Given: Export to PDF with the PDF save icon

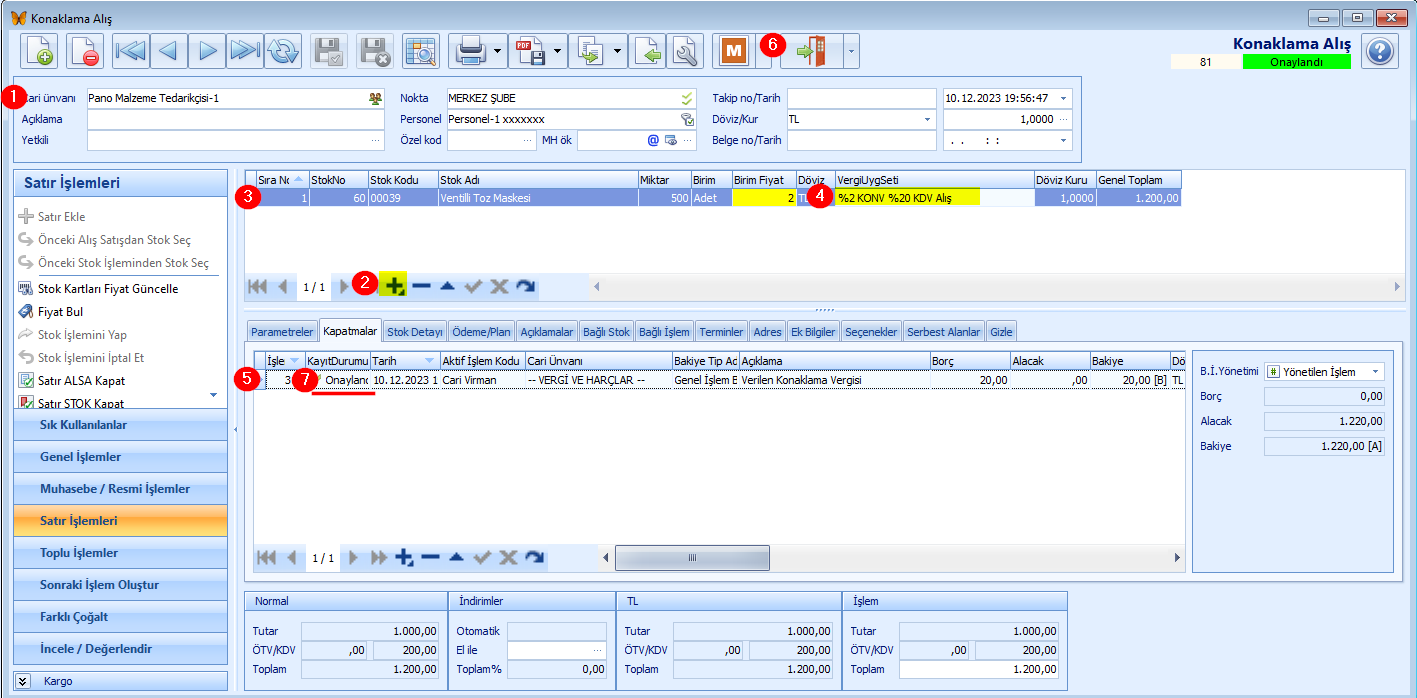Looking at the screenshot, I should [x=529, y=50].
